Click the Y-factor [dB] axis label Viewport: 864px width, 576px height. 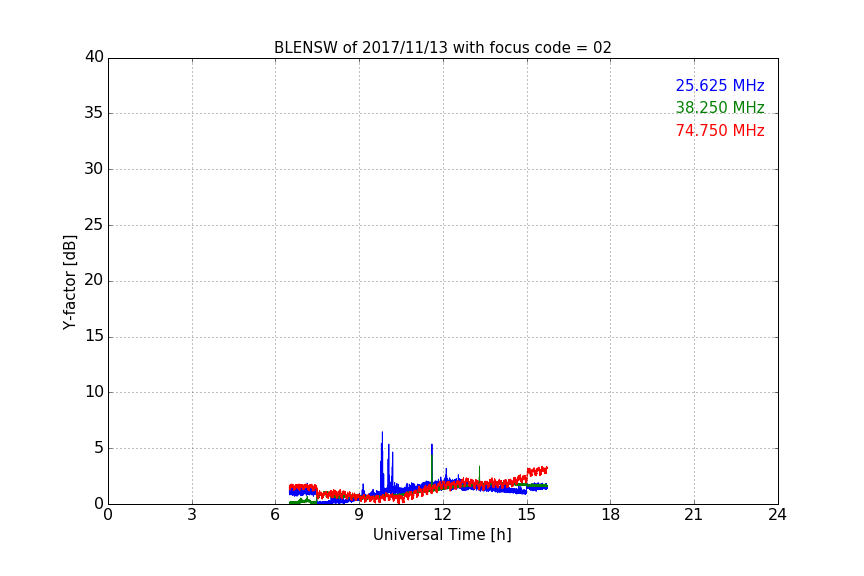pyautogui.click(x=69, y=282)
